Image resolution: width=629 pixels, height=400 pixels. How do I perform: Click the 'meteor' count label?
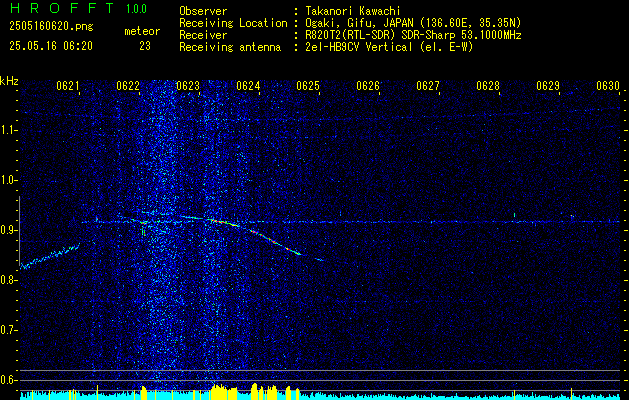[142, 31]
